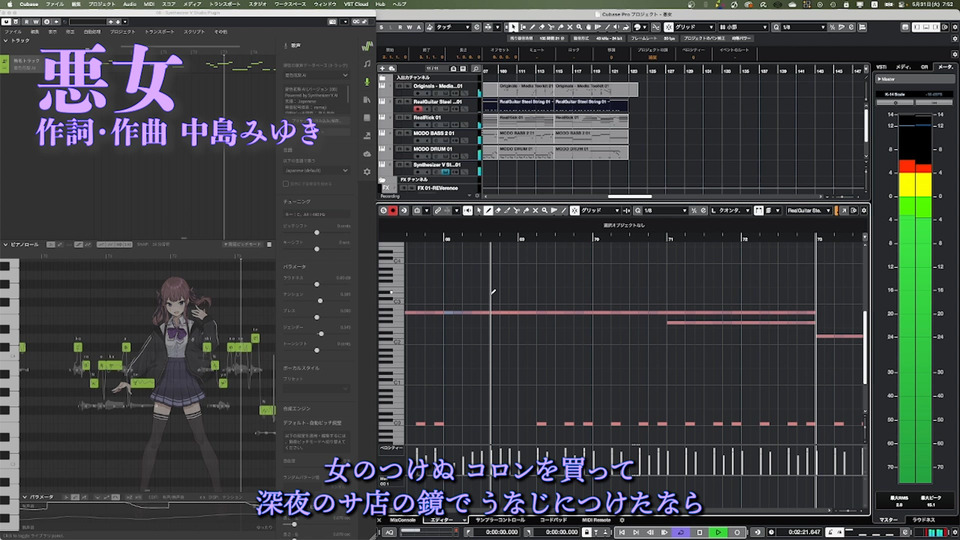Select the Mute (X) tool in project toolbar

pyautogui.click(x=569, y=27)
